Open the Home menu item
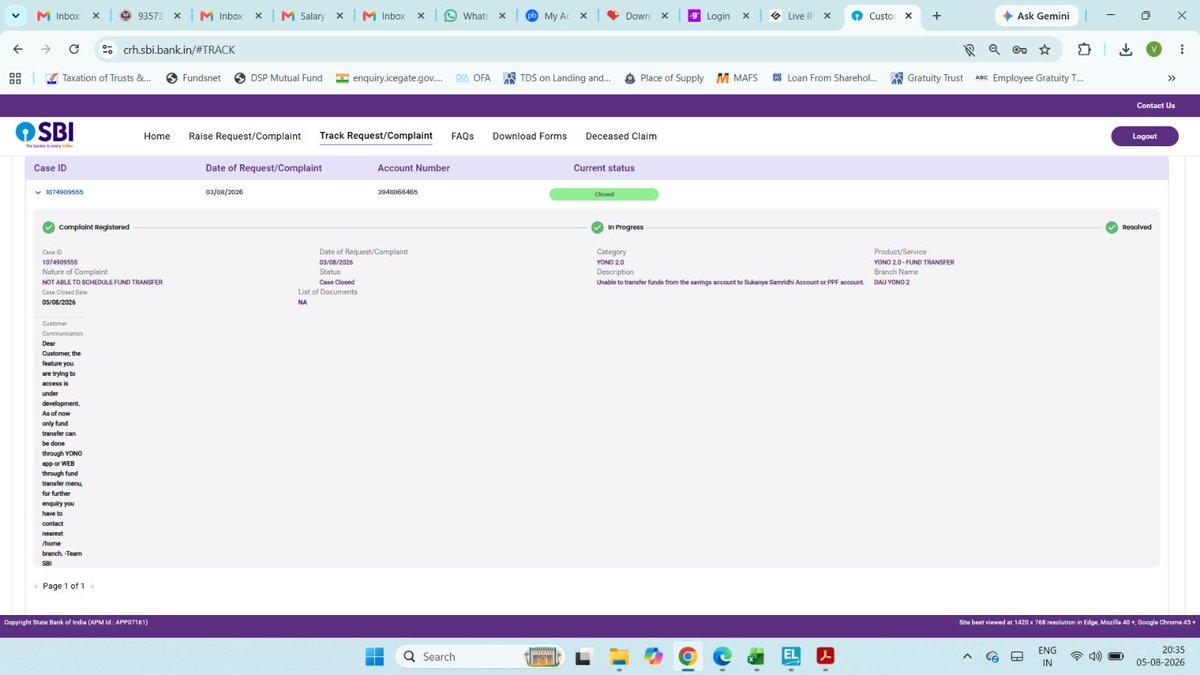The height and width of the screenshot is (675, 1200). 157,136
